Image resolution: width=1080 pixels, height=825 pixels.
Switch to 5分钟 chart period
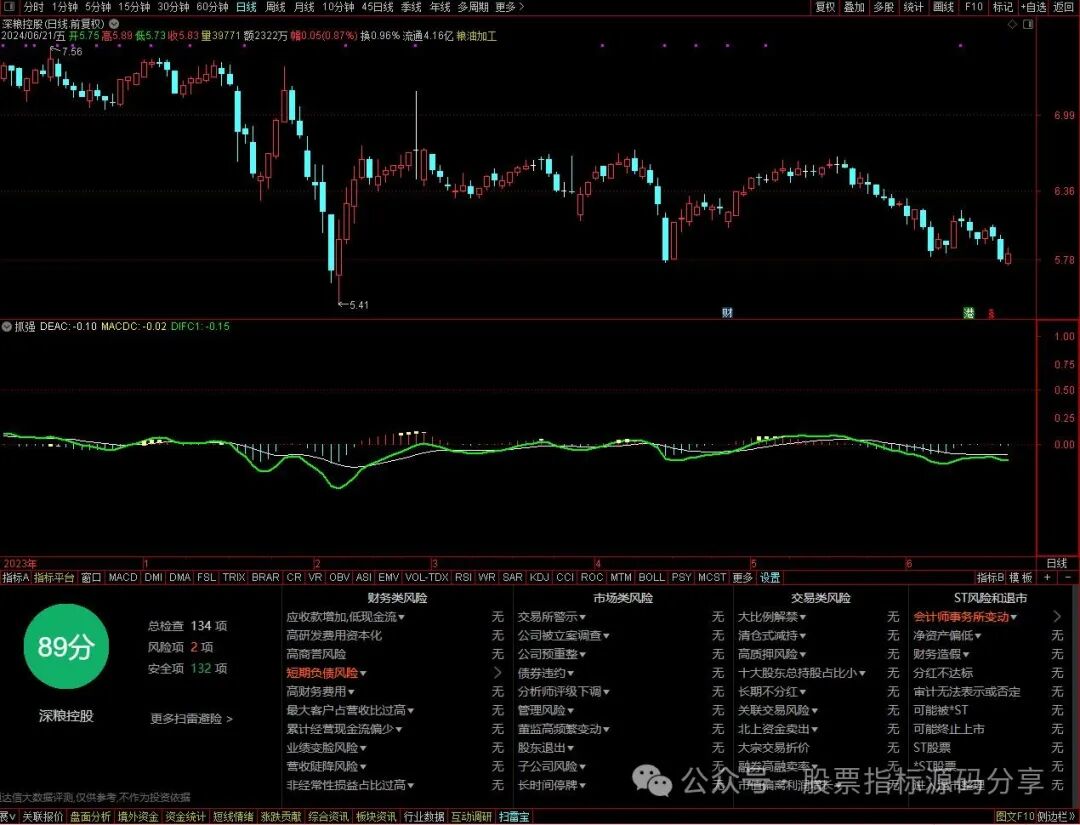[98, 7]
